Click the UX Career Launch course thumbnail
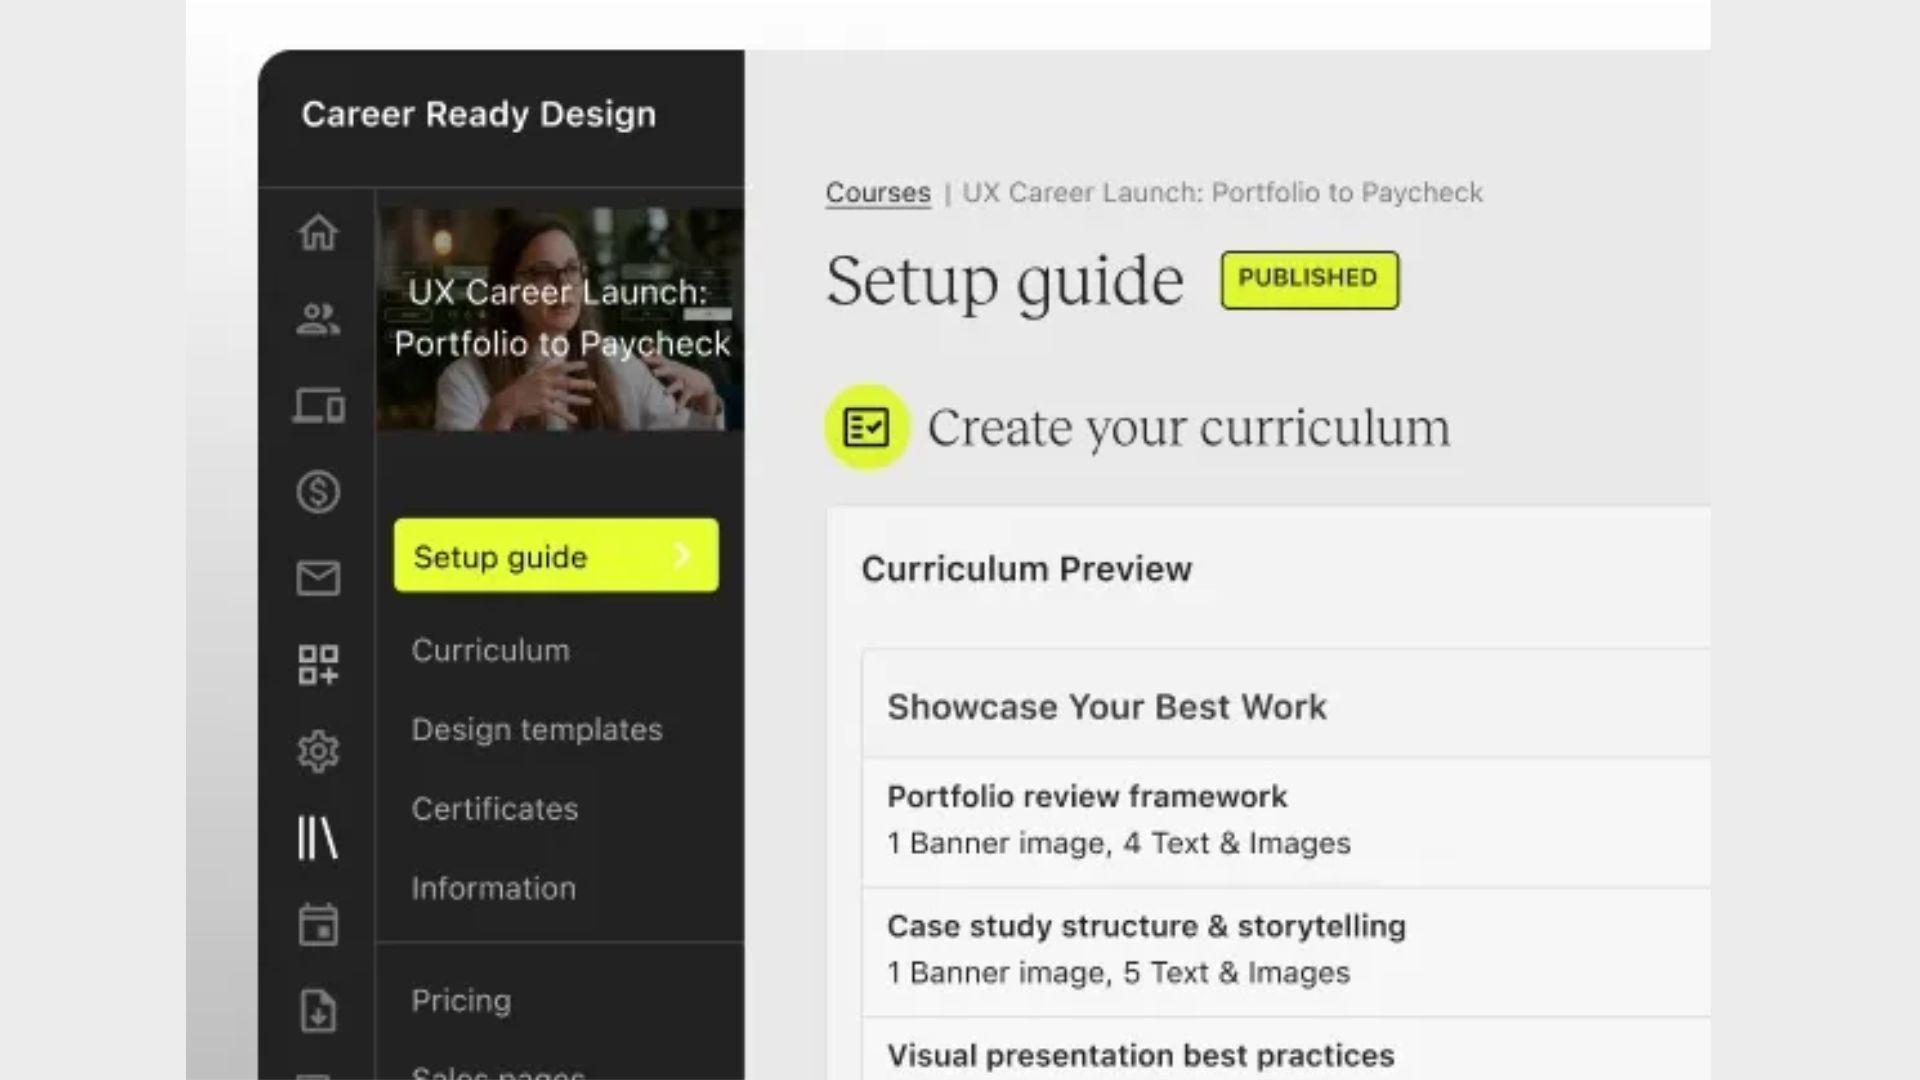Screen dimensions: 1920x1080 point(561,319)
